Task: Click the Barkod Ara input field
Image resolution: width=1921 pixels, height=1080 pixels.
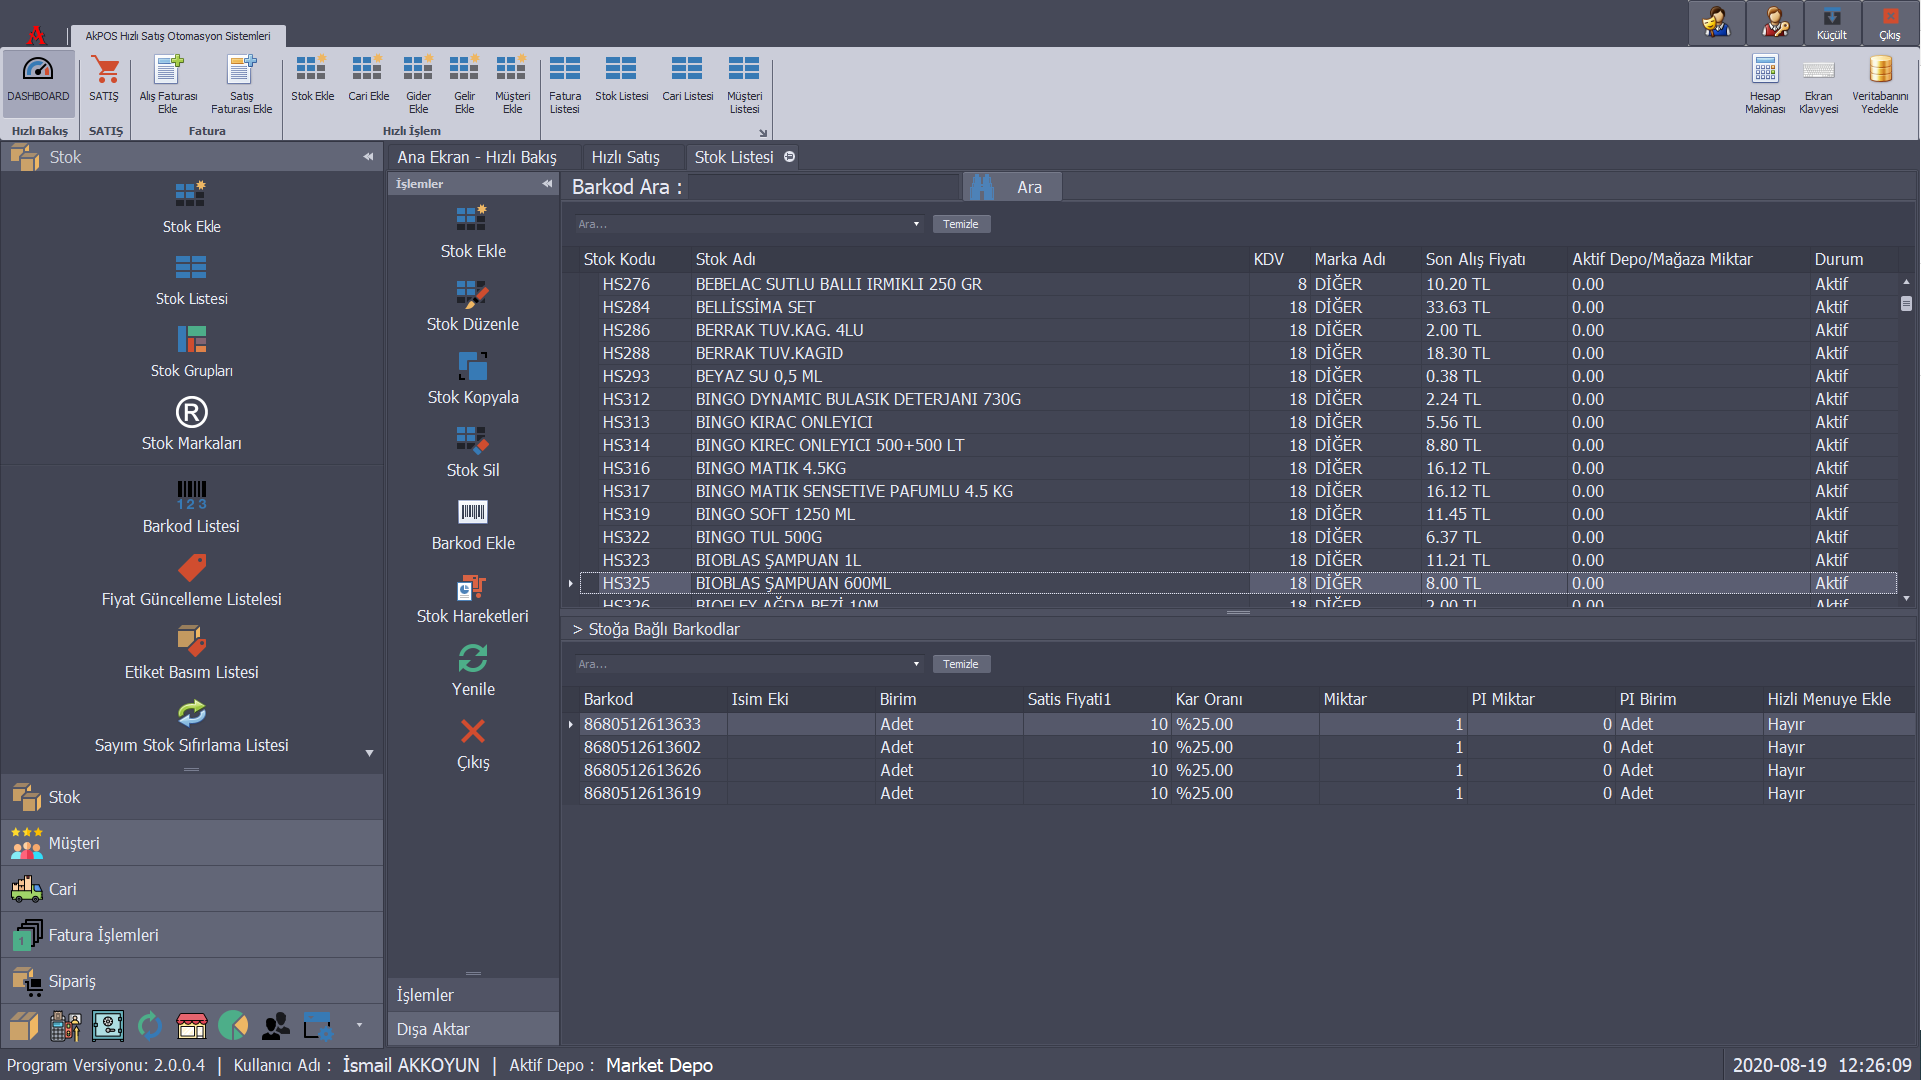Action: click(x=824, y=187)
